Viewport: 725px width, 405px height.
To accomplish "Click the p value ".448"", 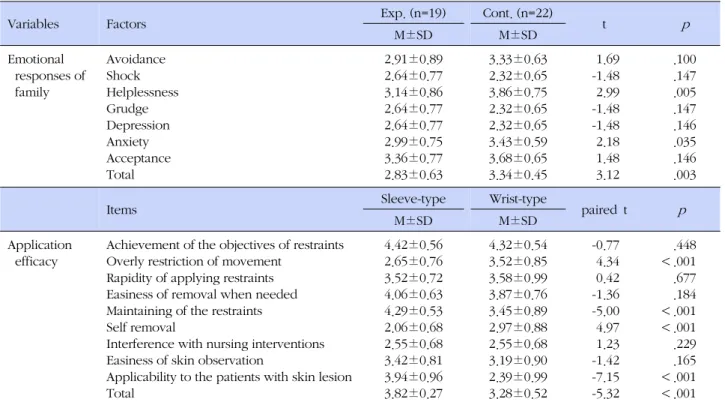I will click(685, 245).
